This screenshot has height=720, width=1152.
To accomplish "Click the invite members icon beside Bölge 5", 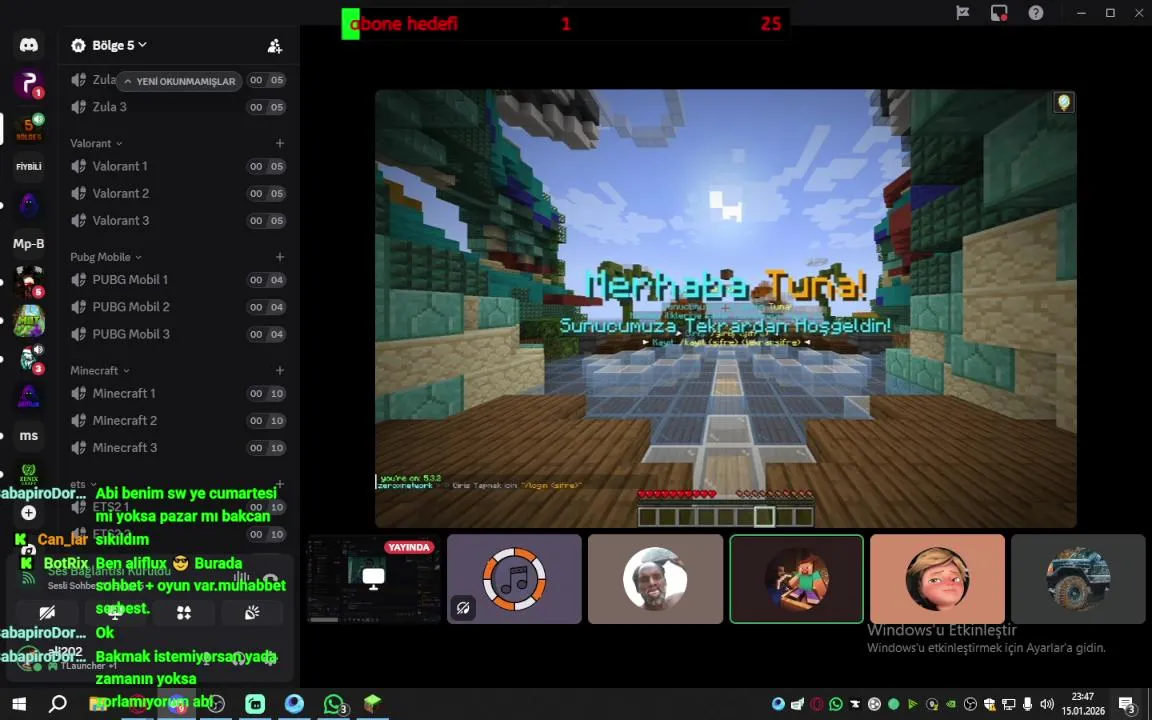I will coord(275,46).
